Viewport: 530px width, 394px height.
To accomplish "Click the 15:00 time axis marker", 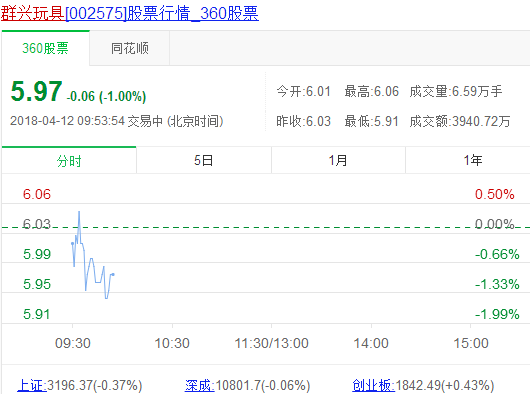I will click(x=471, y=343).
